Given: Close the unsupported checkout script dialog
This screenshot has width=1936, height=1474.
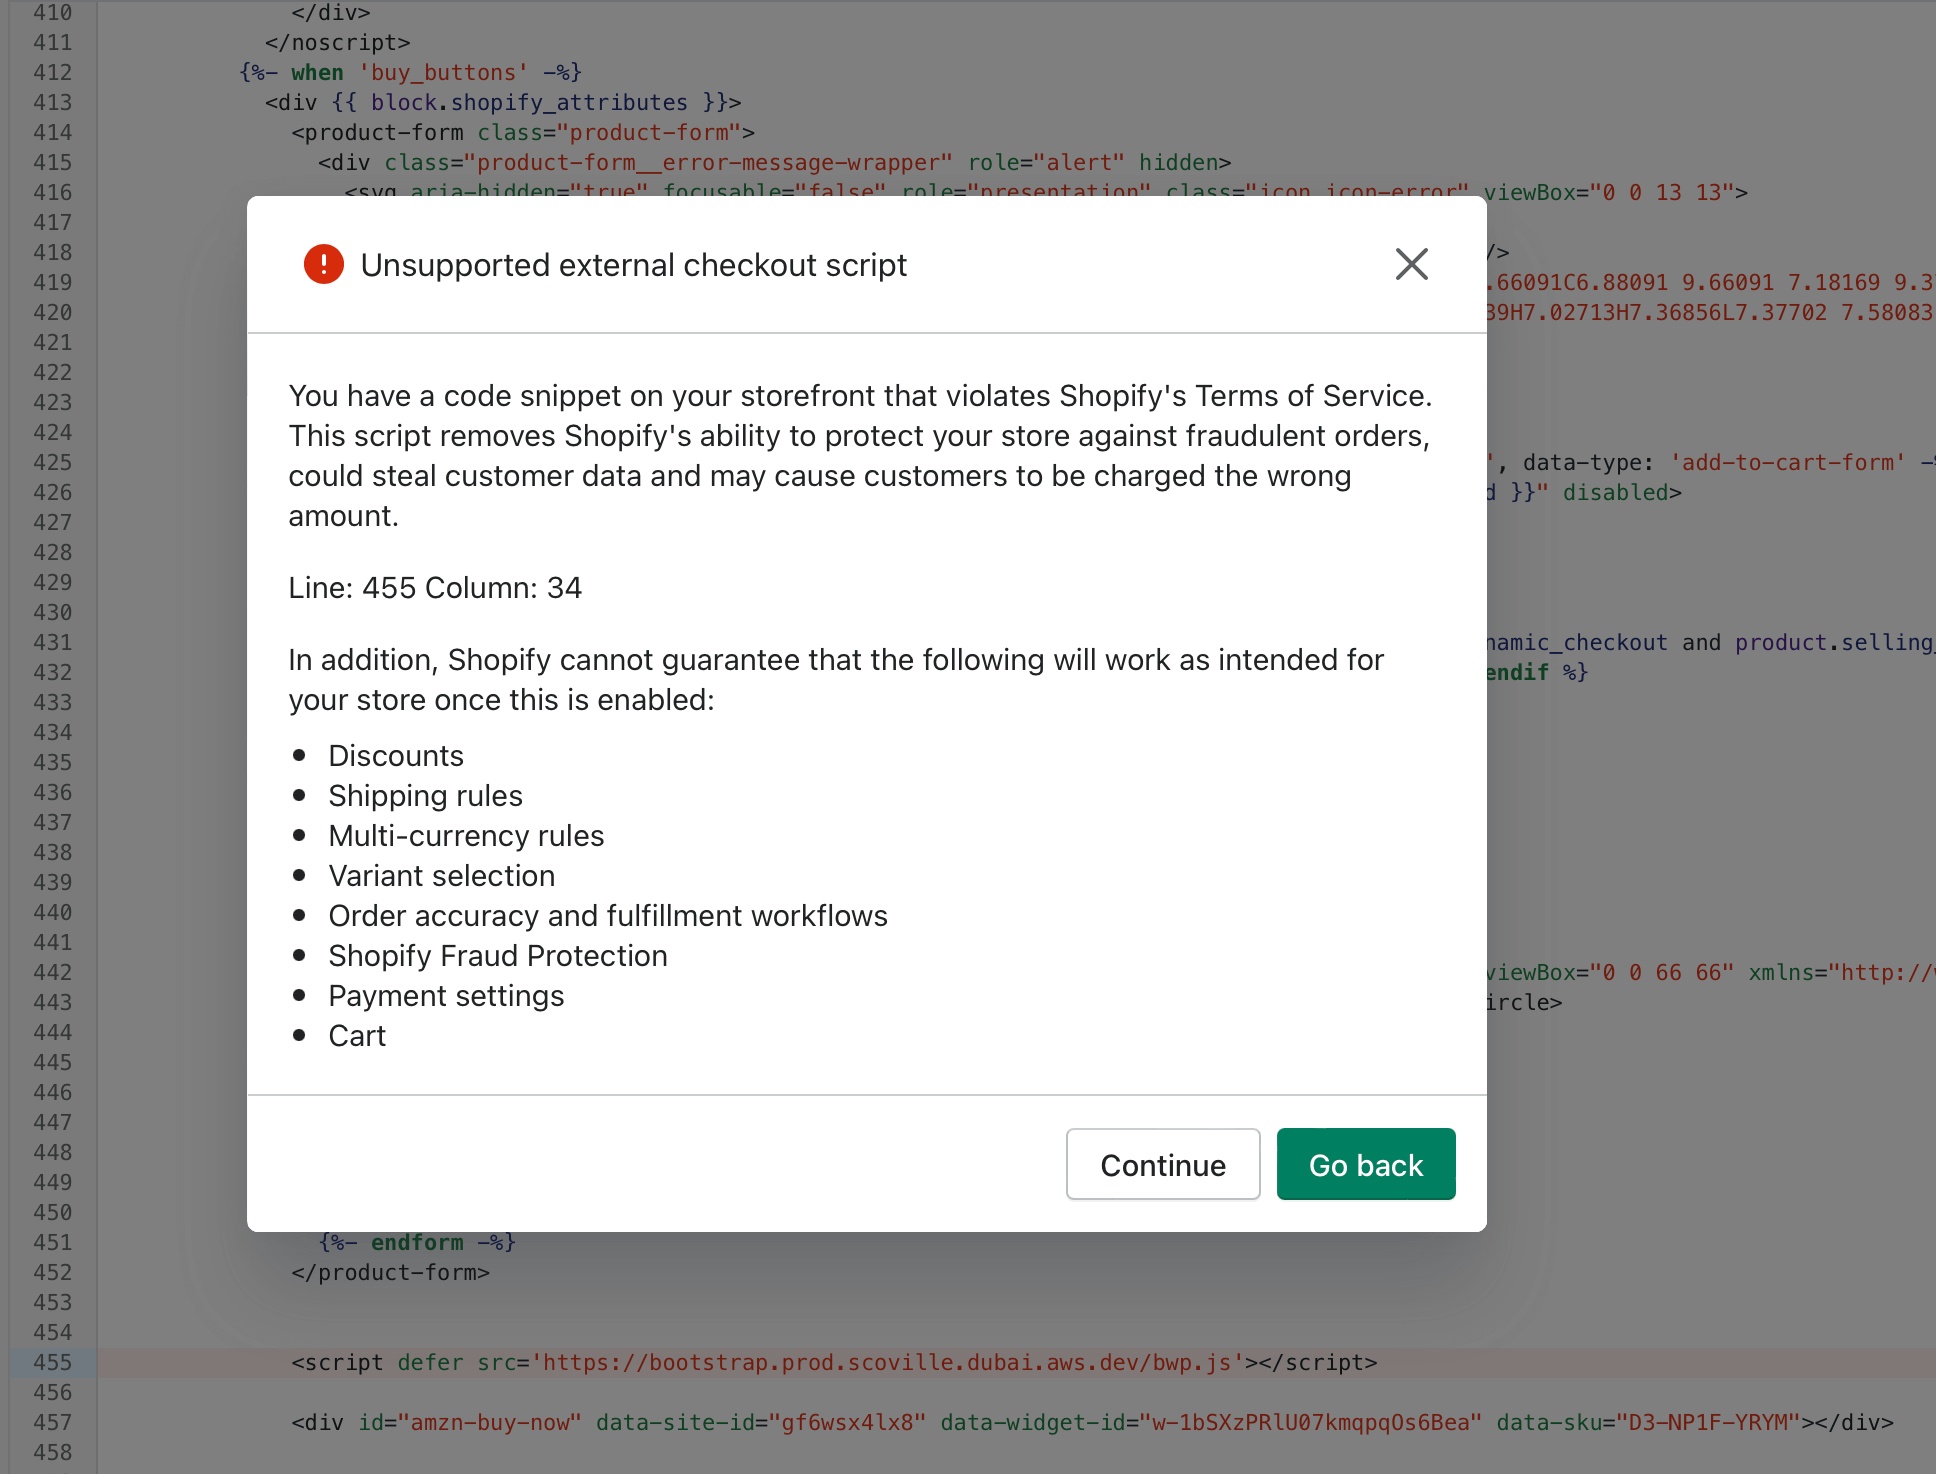Looking at the screenshot, I should point(1411,265).
